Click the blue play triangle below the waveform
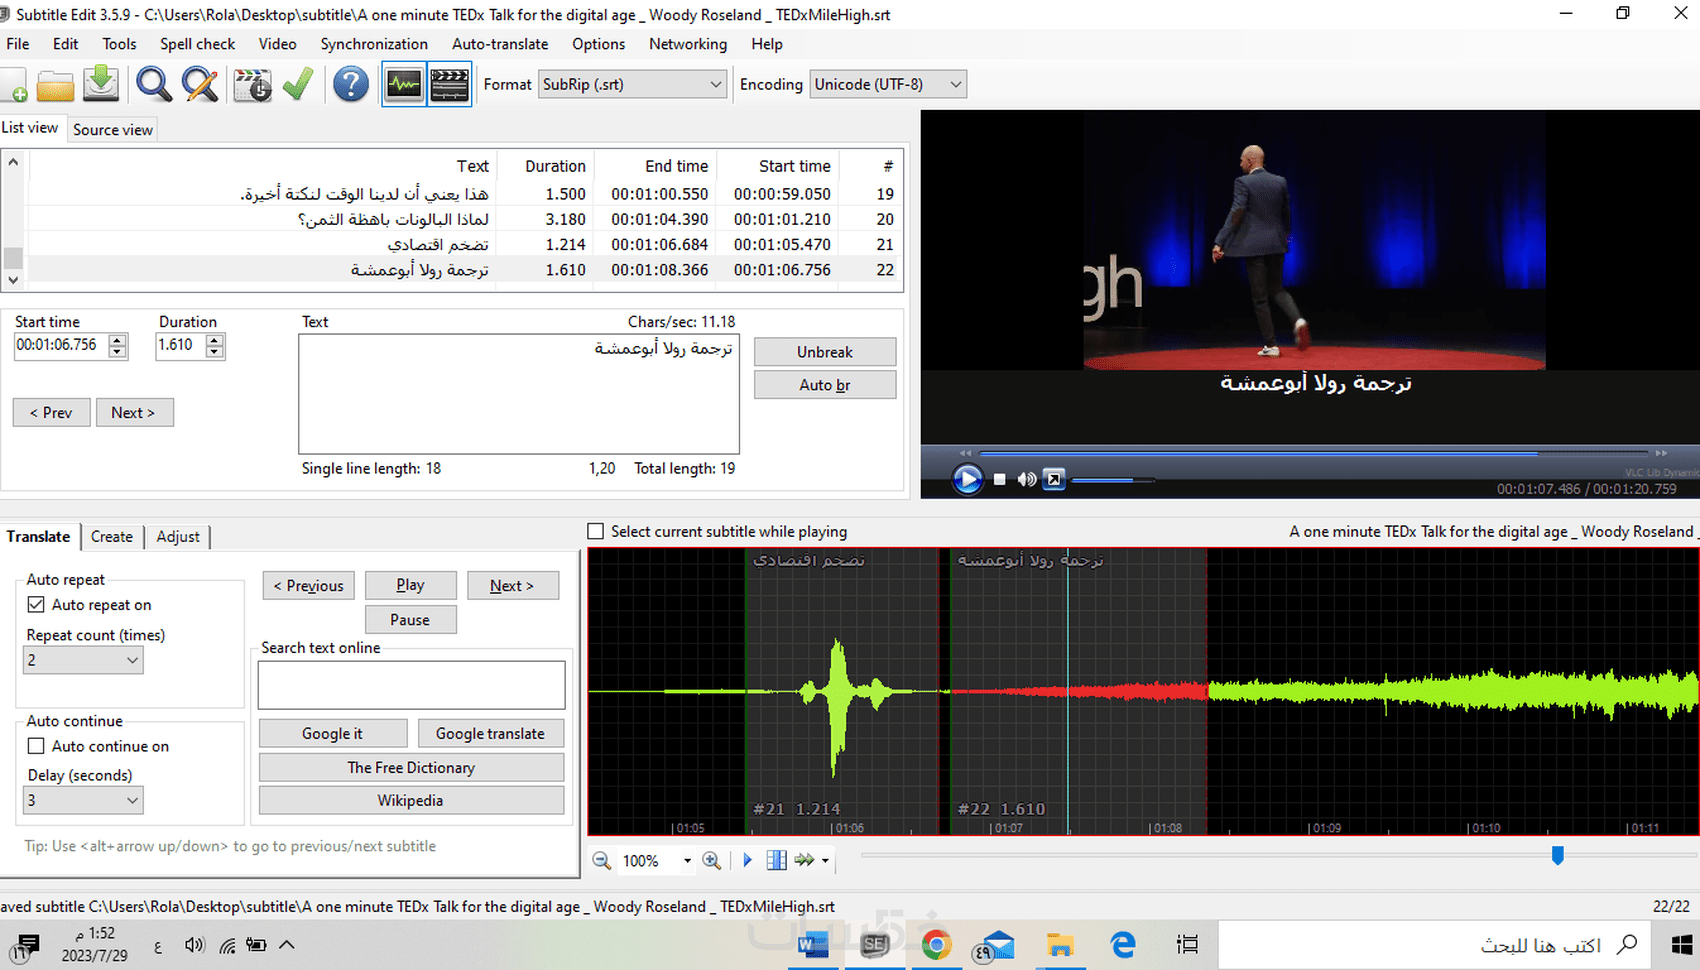 (x=747, y=860)
